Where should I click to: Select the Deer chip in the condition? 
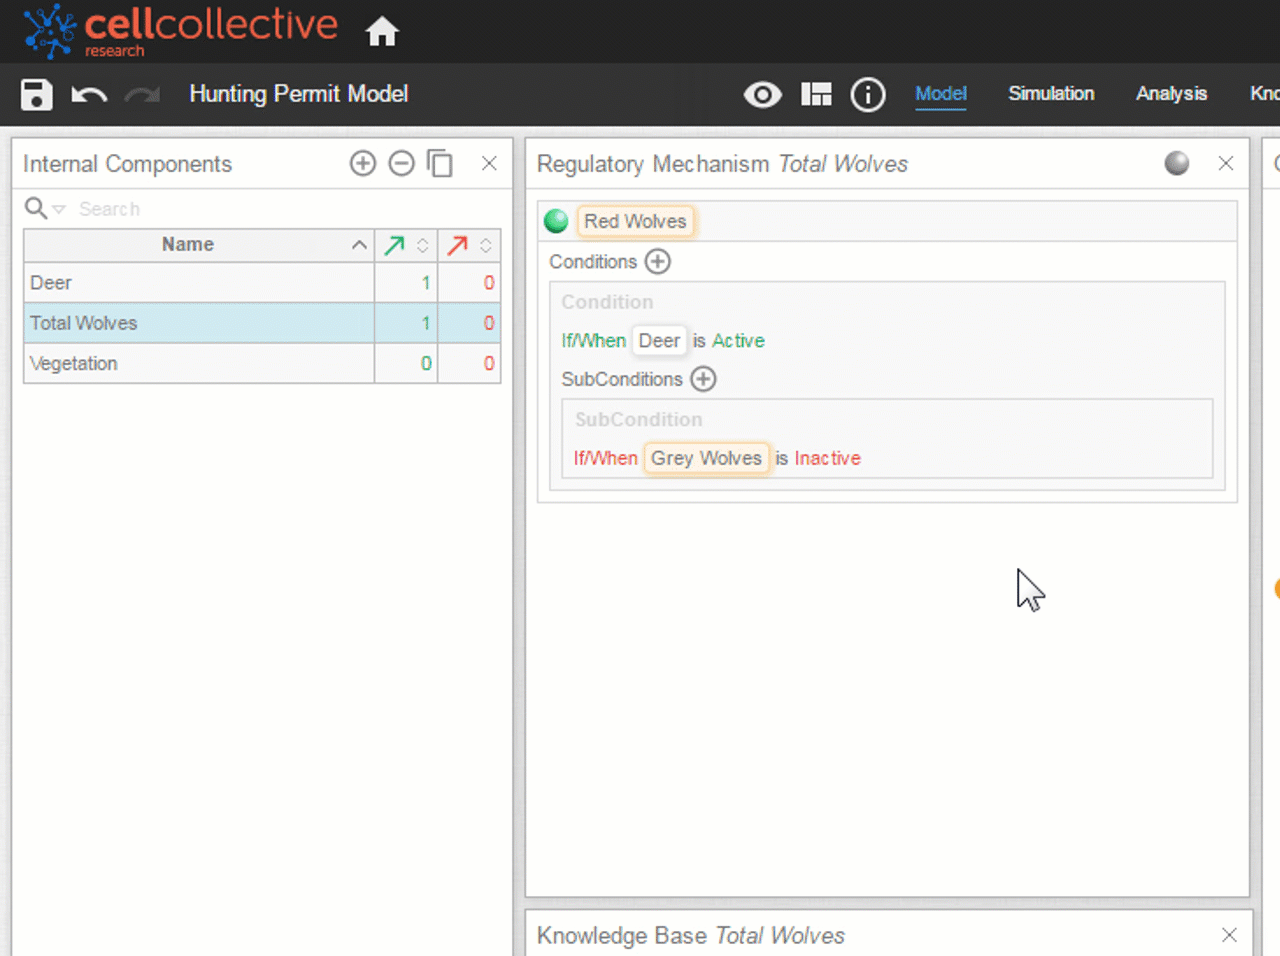coord(659,341)
